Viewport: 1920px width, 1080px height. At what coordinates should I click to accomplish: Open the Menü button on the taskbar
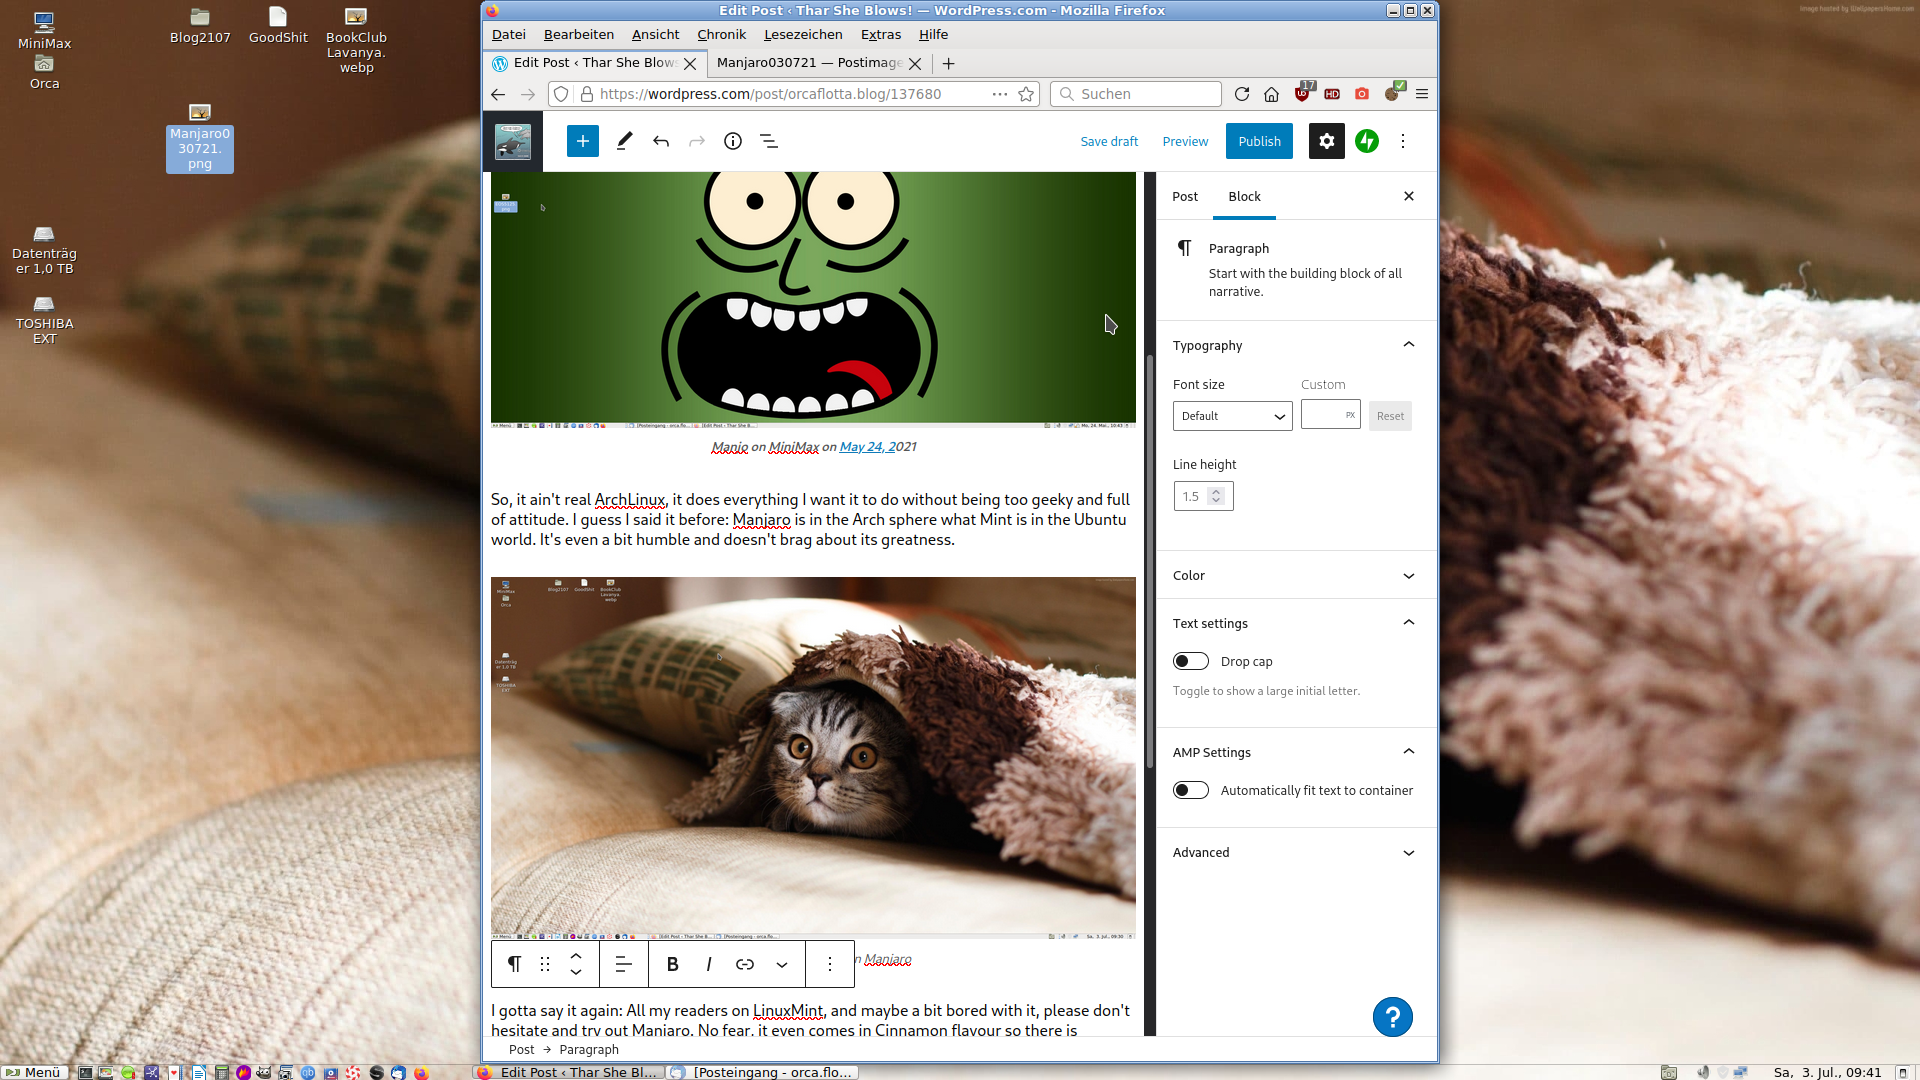pyautogui.click(x=35, y=1072)
